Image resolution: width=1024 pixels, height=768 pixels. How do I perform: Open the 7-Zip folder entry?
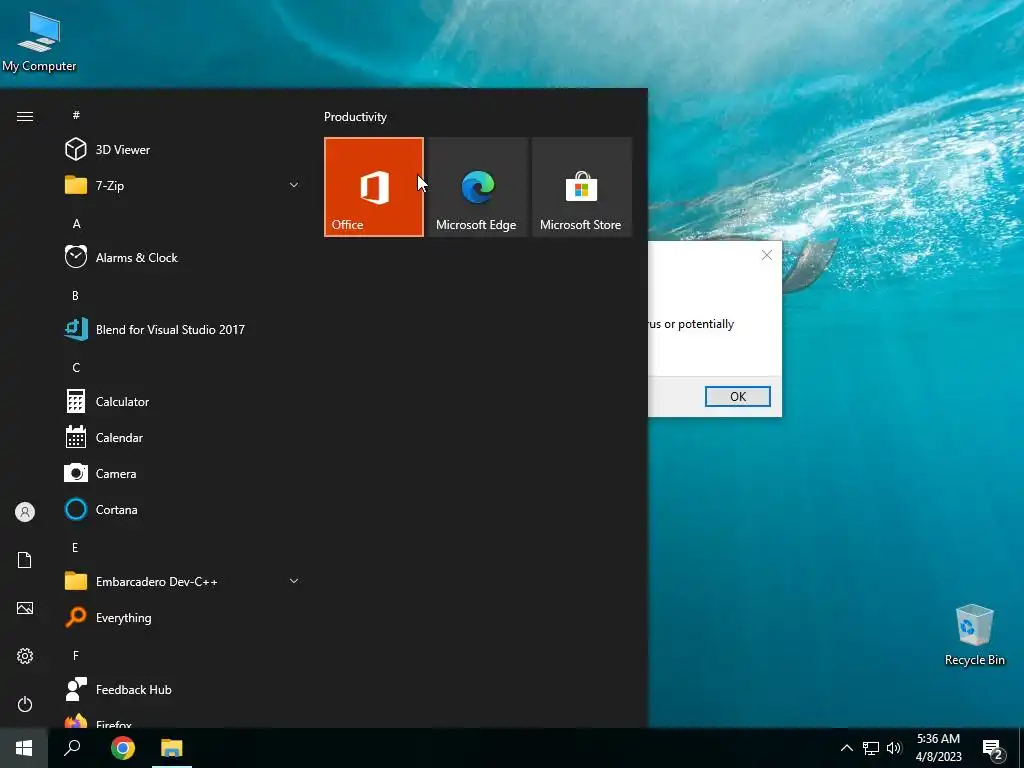[183, 185]
